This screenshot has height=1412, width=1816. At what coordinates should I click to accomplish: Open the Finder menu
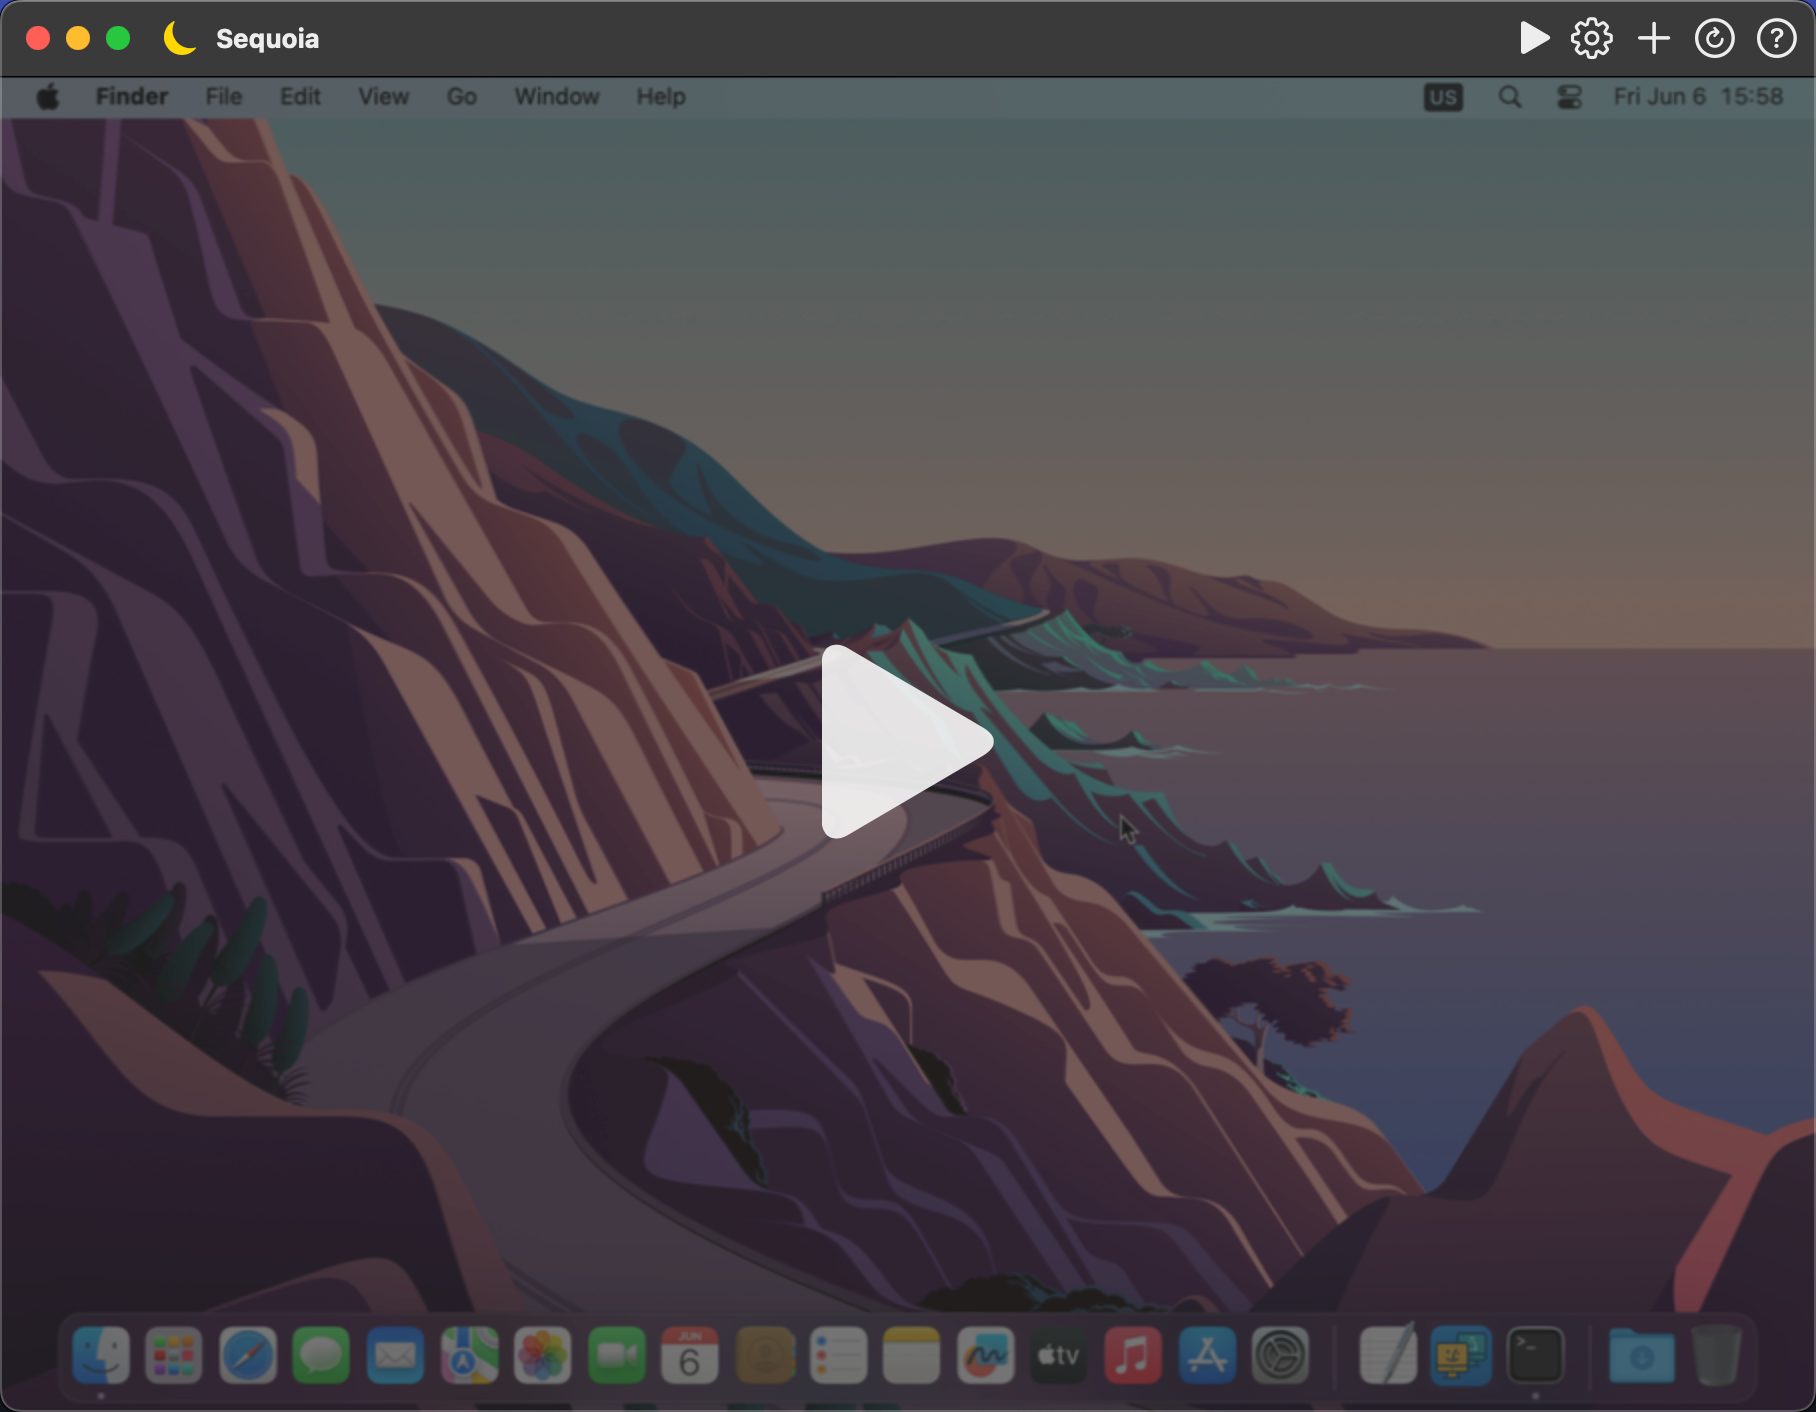(131, 97)
